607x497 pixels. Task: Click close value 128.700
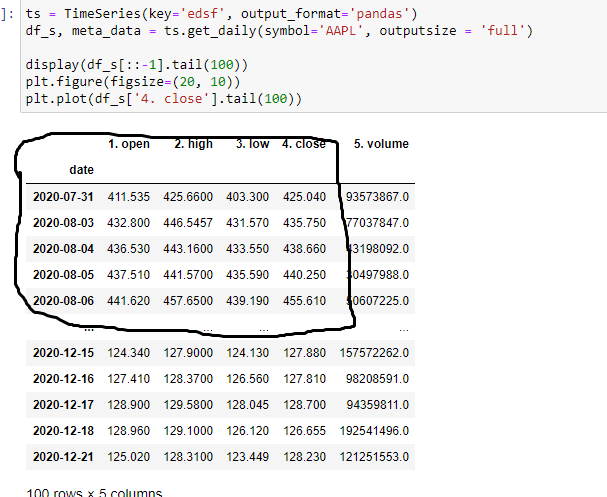(x=304, y=405)
